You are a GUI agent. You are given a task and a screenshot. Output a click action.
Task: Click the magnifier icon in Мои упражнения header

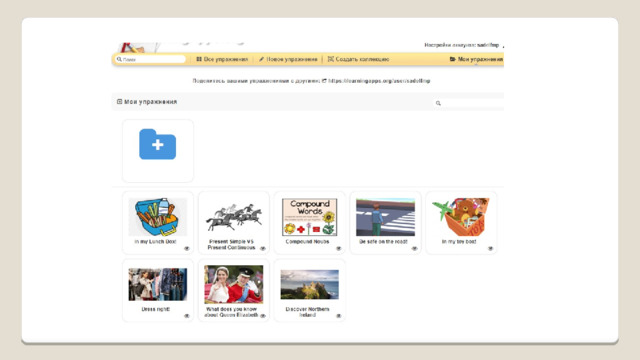coord(438,103)
